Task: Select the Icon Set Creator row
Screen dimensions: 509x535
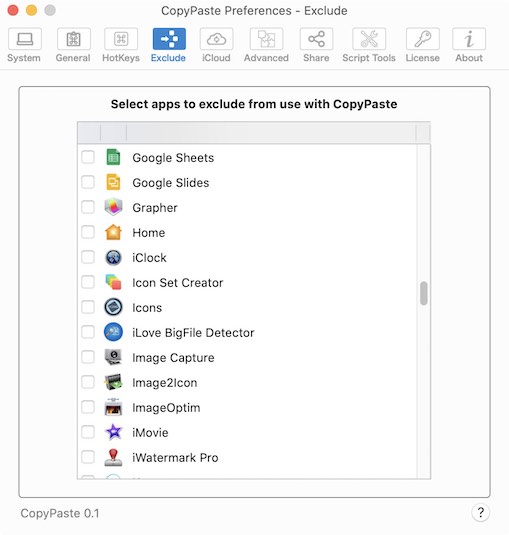Action: click(247, 283)
